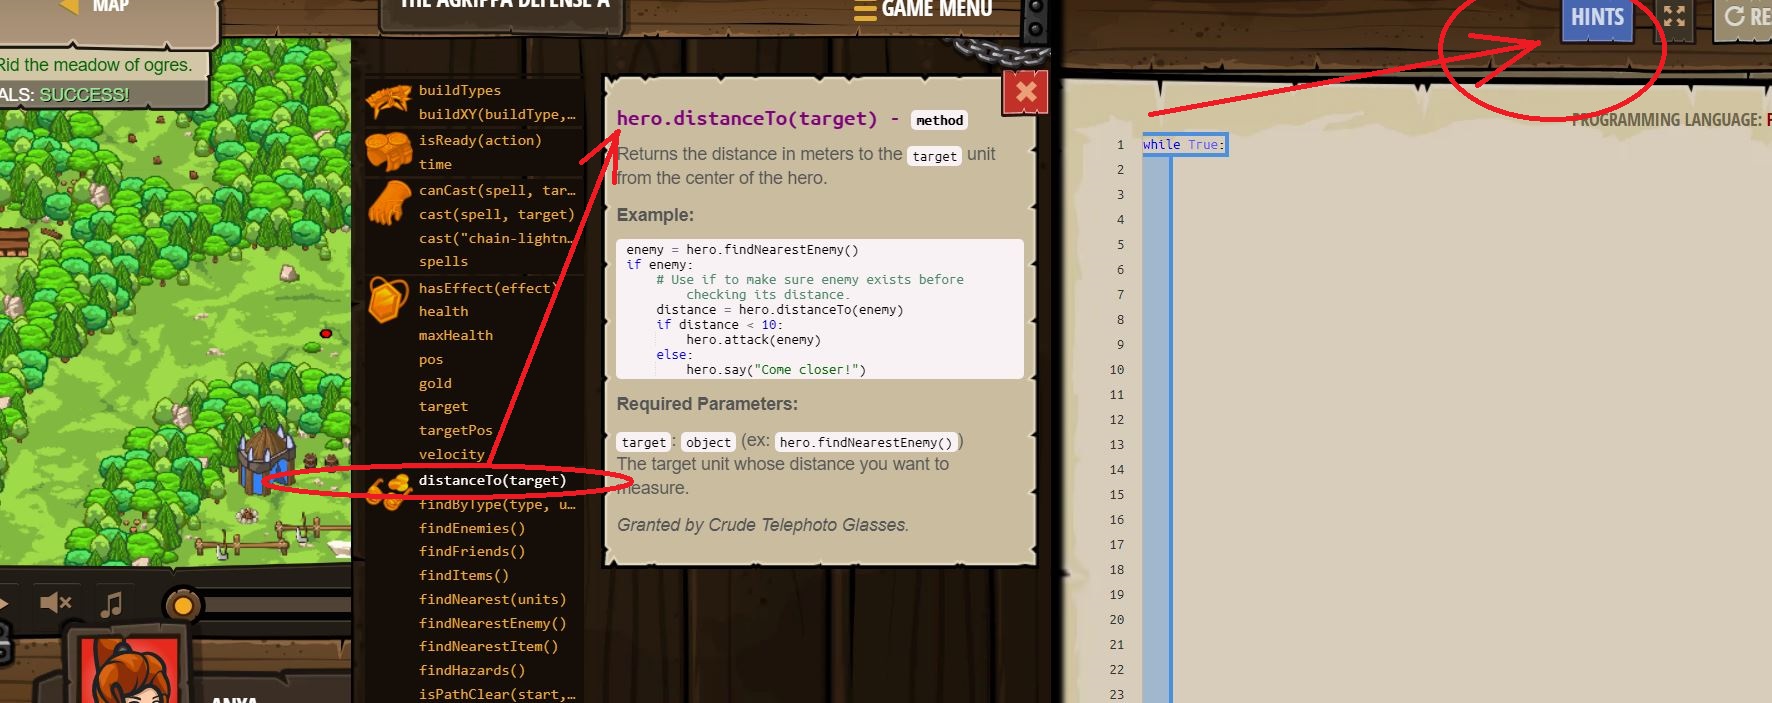Select distanceTo(target) method entry
The image size is (1772, 703).
(x=492, y=480)
